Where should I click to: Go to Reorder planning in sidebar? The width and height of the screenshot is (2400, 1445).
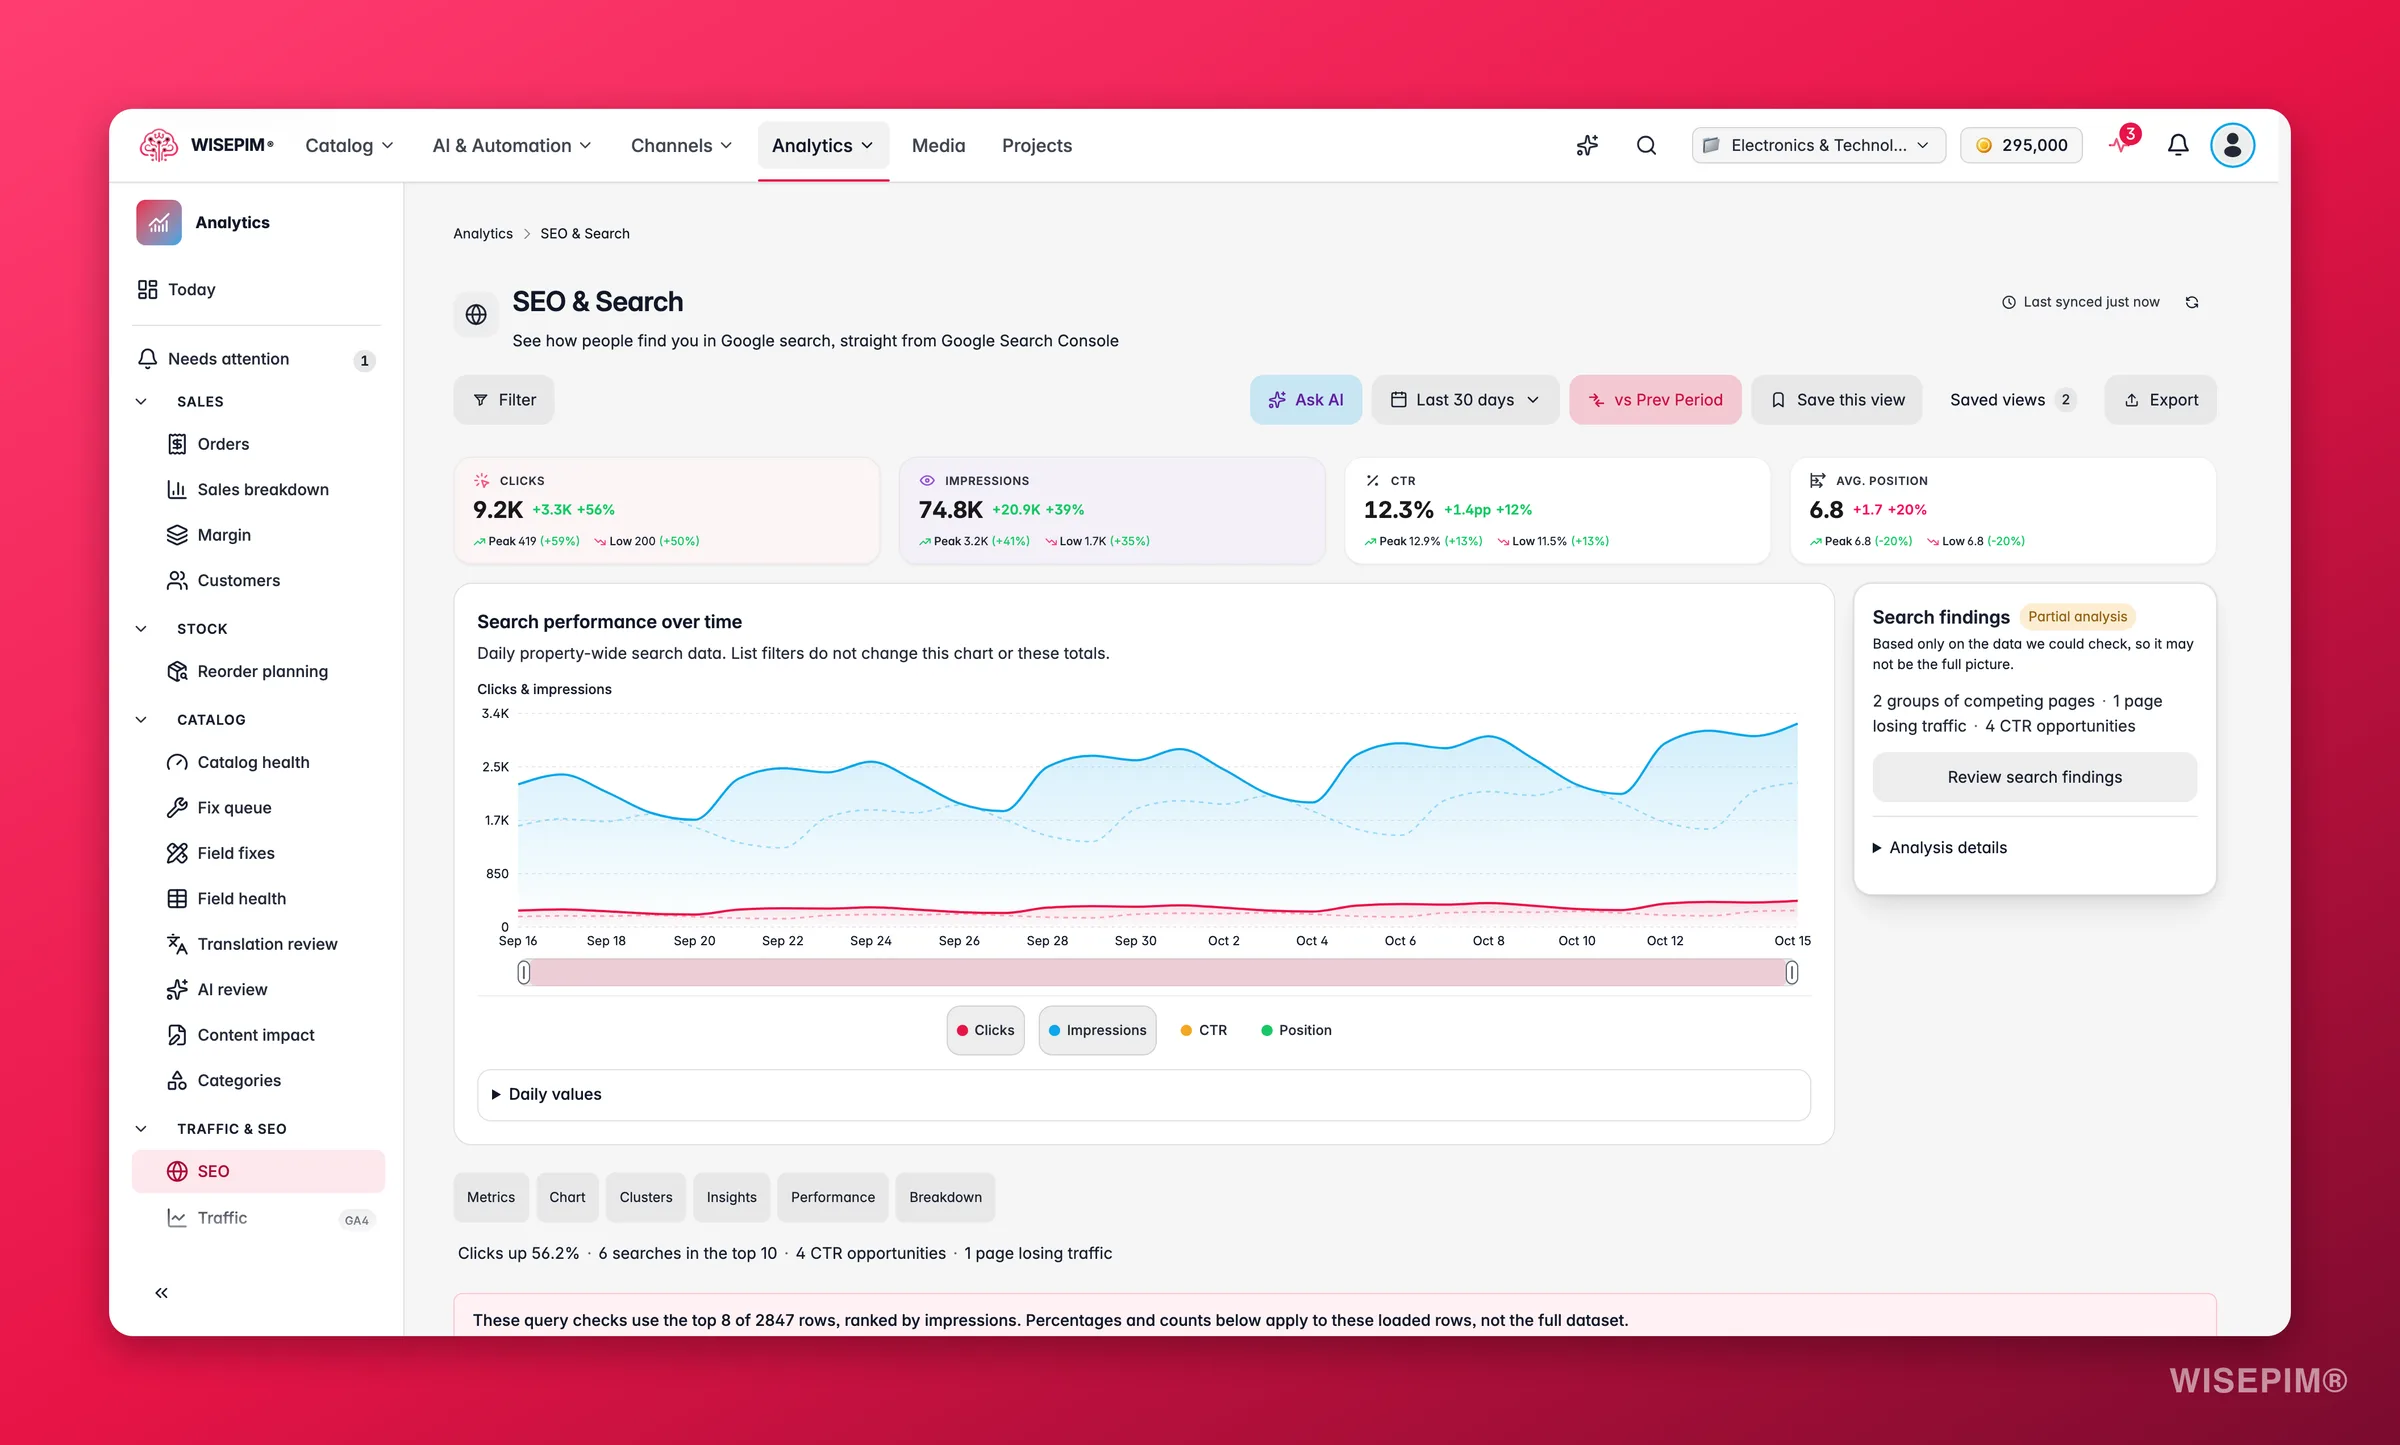(257, 671)
